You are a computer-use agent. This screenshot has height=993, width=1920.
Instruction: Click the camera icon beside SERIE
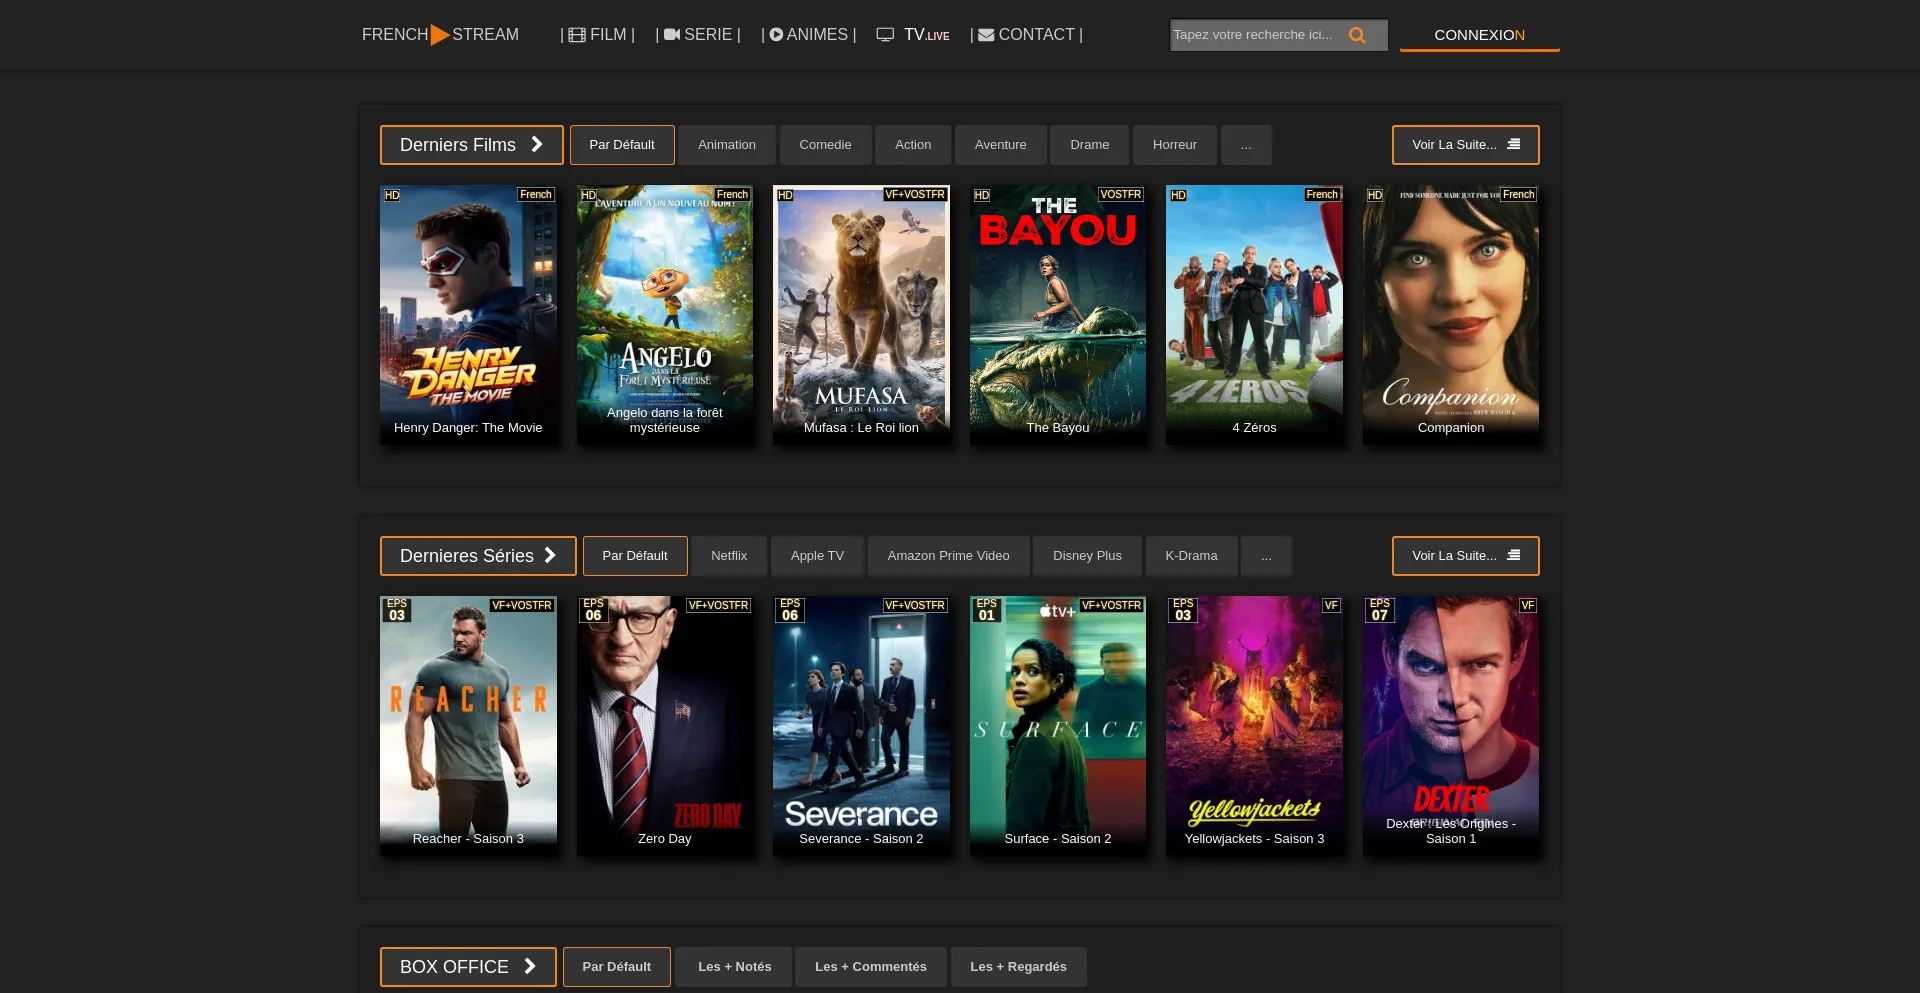pos(672,35)
